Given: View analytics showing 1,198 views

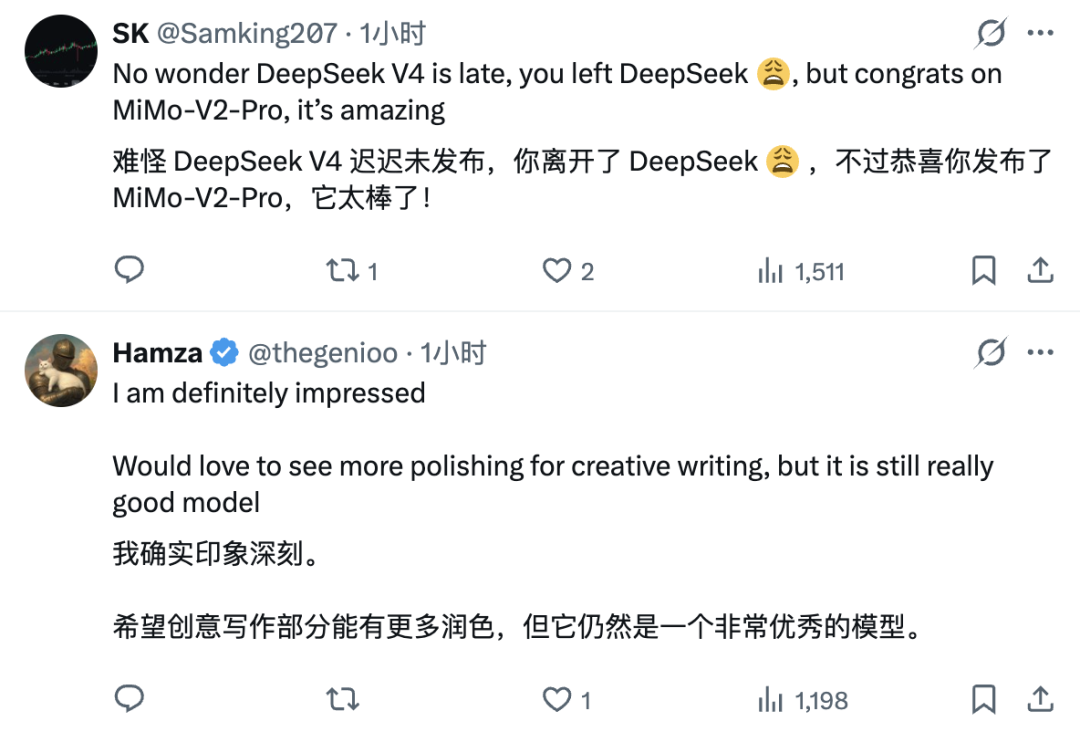Looking at the screenshot, I should pyautogui.click(x=770, y=699).
